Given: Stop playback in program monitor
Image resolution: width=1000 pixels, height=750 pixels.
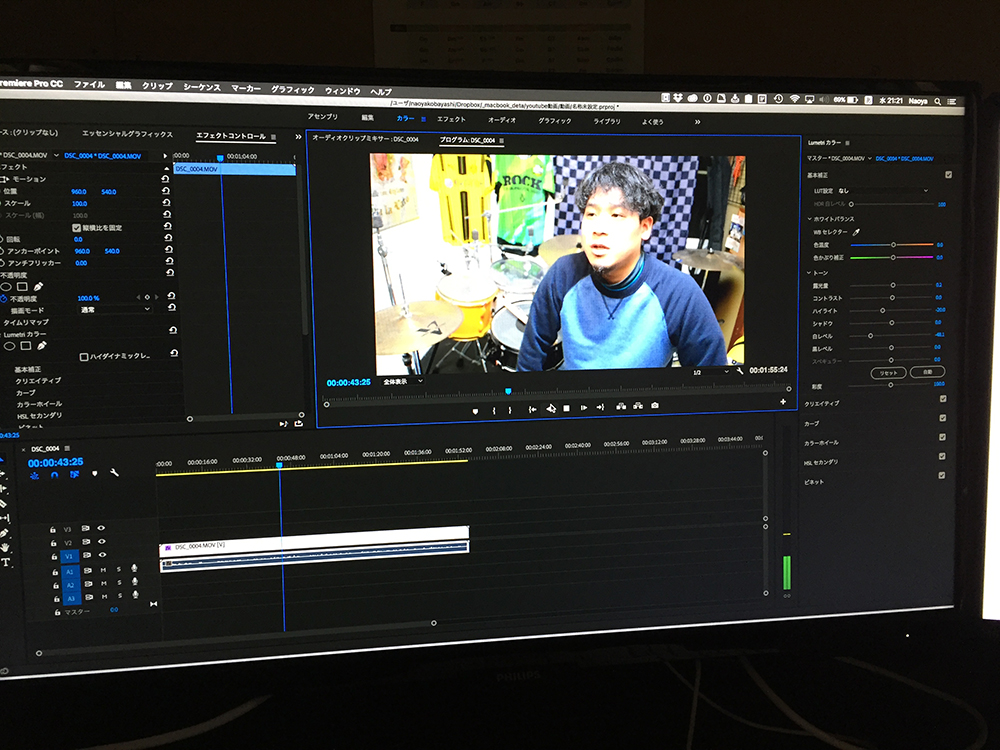Looking at the screenshot, I should (x=566, y=408).
